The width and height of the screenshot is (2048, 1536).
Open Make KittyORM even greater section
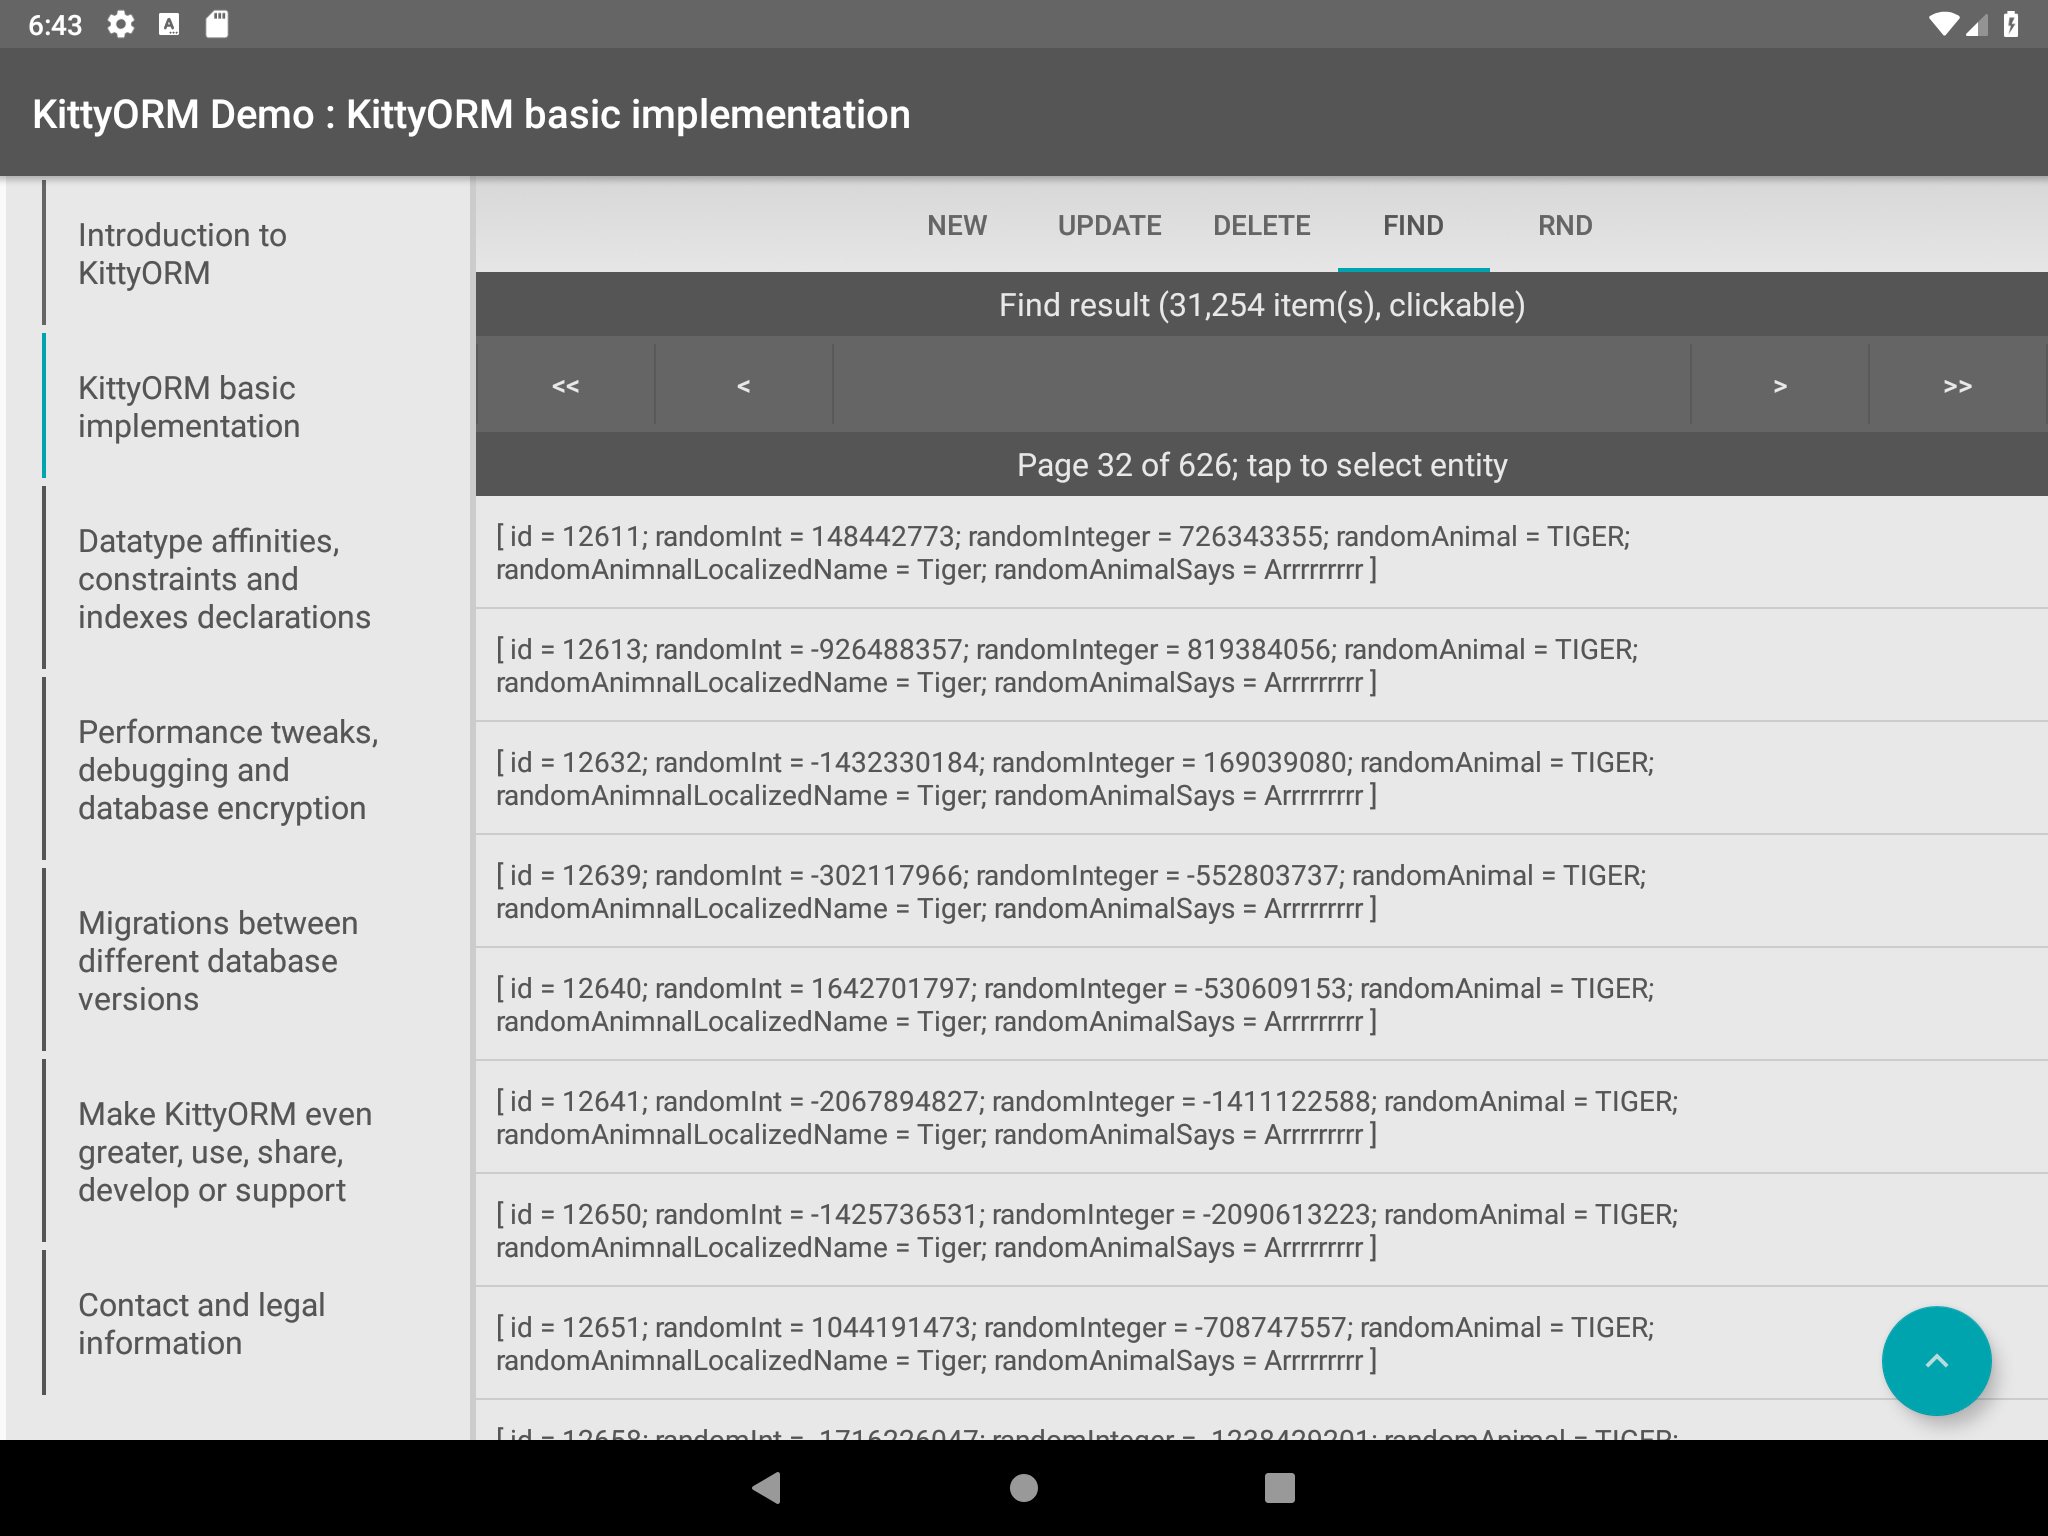click(x=255, y=1151)
